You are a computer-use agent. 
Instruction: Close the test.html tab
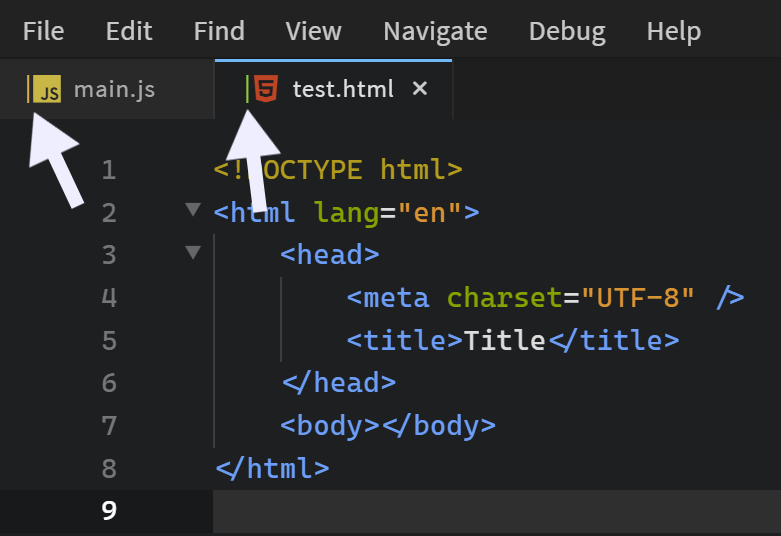pos(420,89)
